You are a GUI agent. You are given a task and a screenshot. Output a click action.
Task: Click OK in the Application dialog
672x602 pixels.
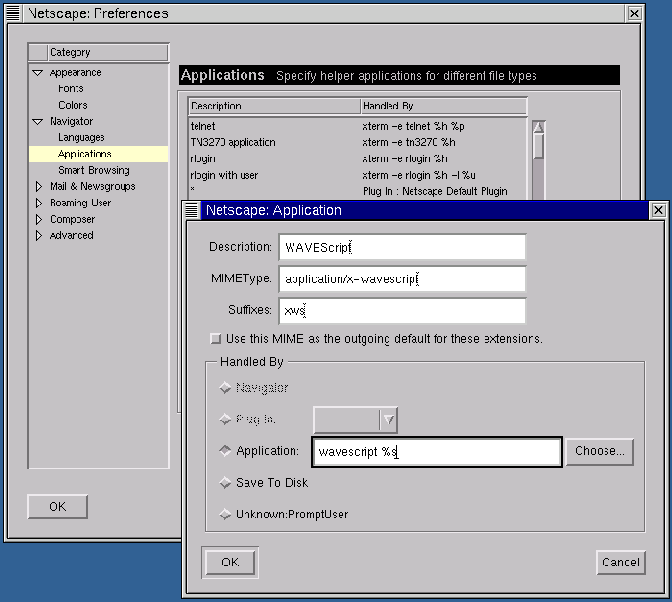(x=230, y=563)
